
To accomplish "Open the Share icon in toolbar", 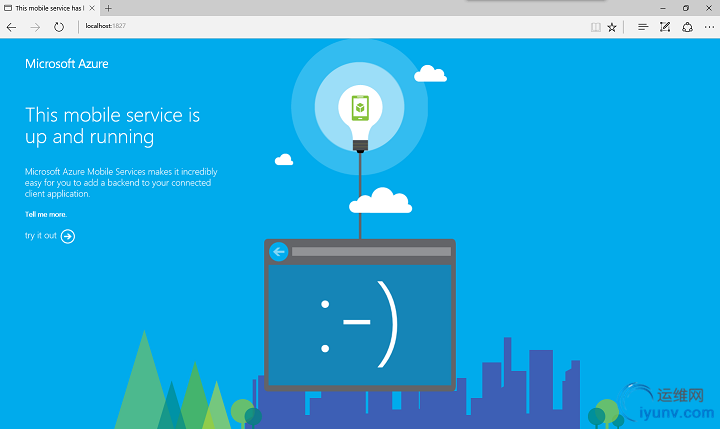I will pos(687,27).
